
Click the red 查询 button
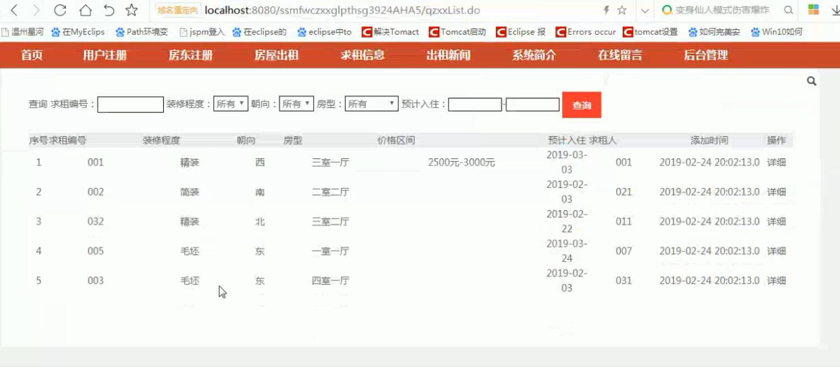581,105
